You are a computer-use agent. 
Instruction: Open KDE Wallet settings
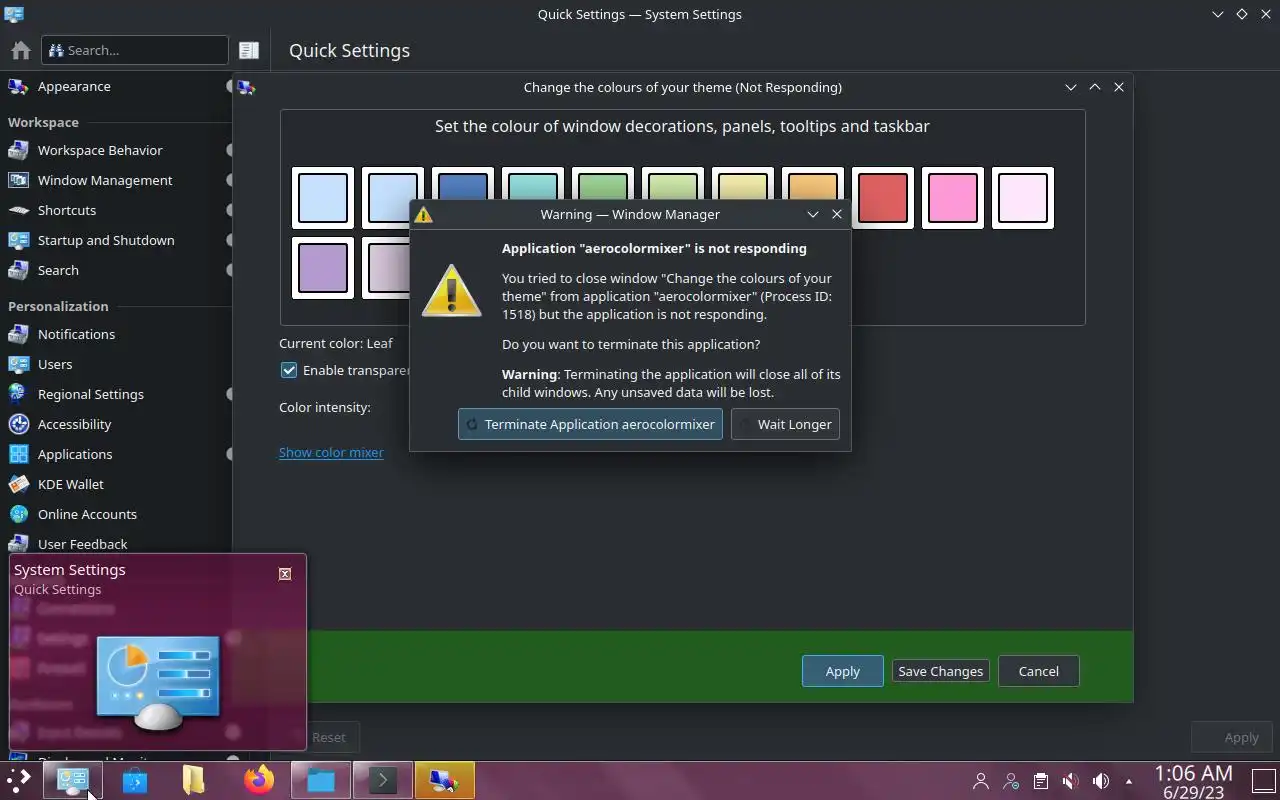click(x=71, y=484)
